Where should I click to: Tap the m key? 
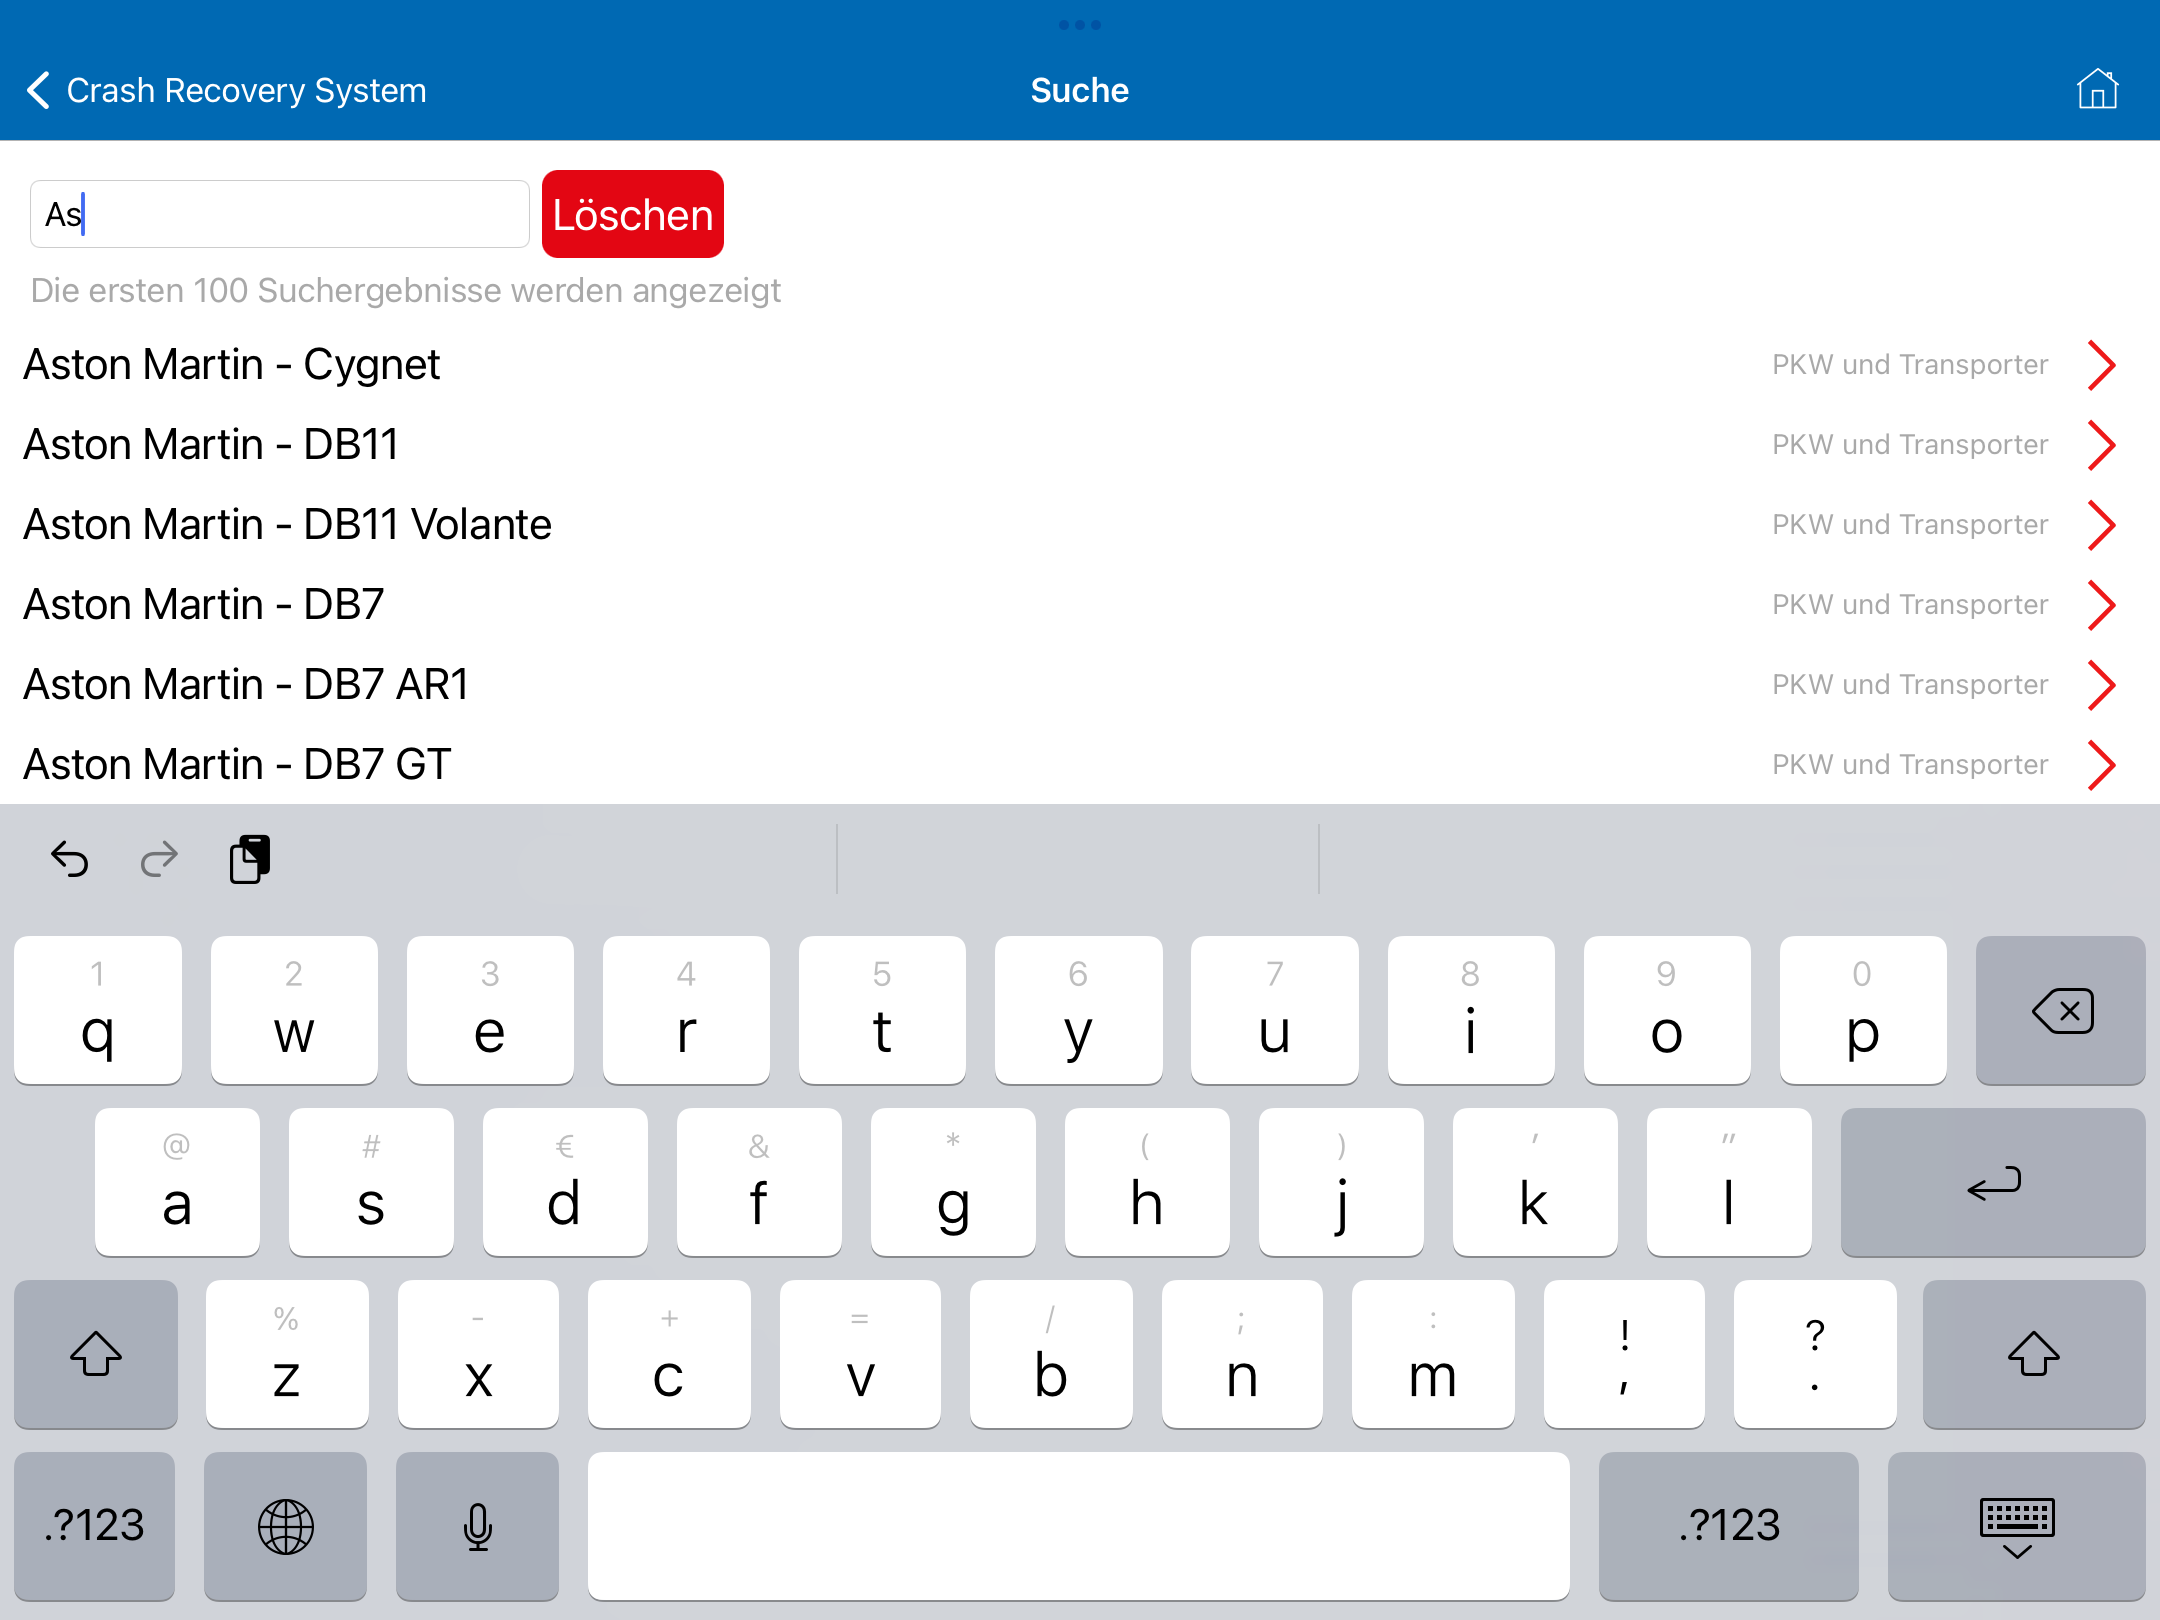1433,1354
